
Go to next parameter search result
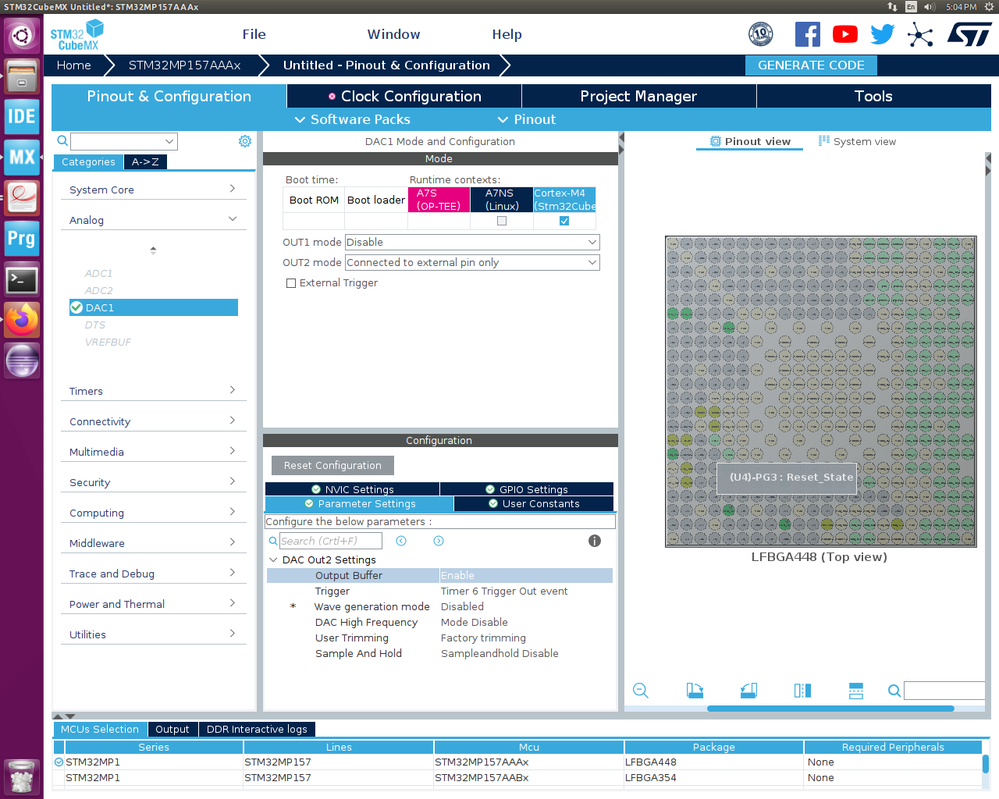click(438, 541)
